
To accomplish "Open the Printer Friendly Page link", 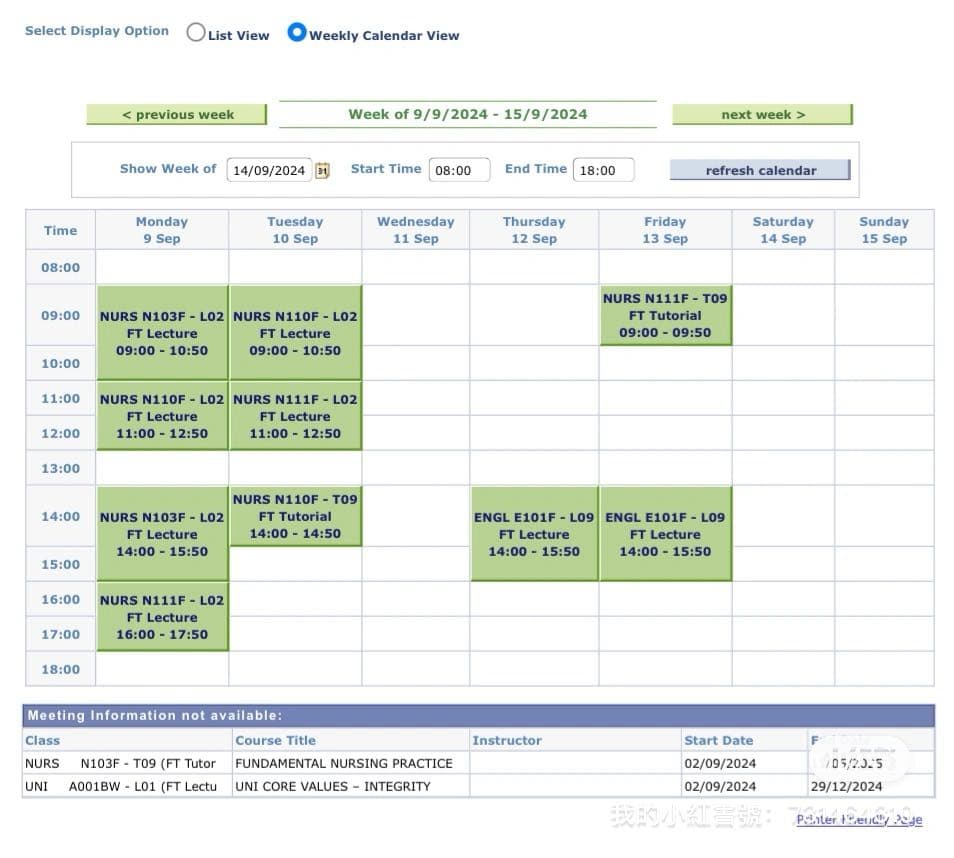I will pos(859,819).
